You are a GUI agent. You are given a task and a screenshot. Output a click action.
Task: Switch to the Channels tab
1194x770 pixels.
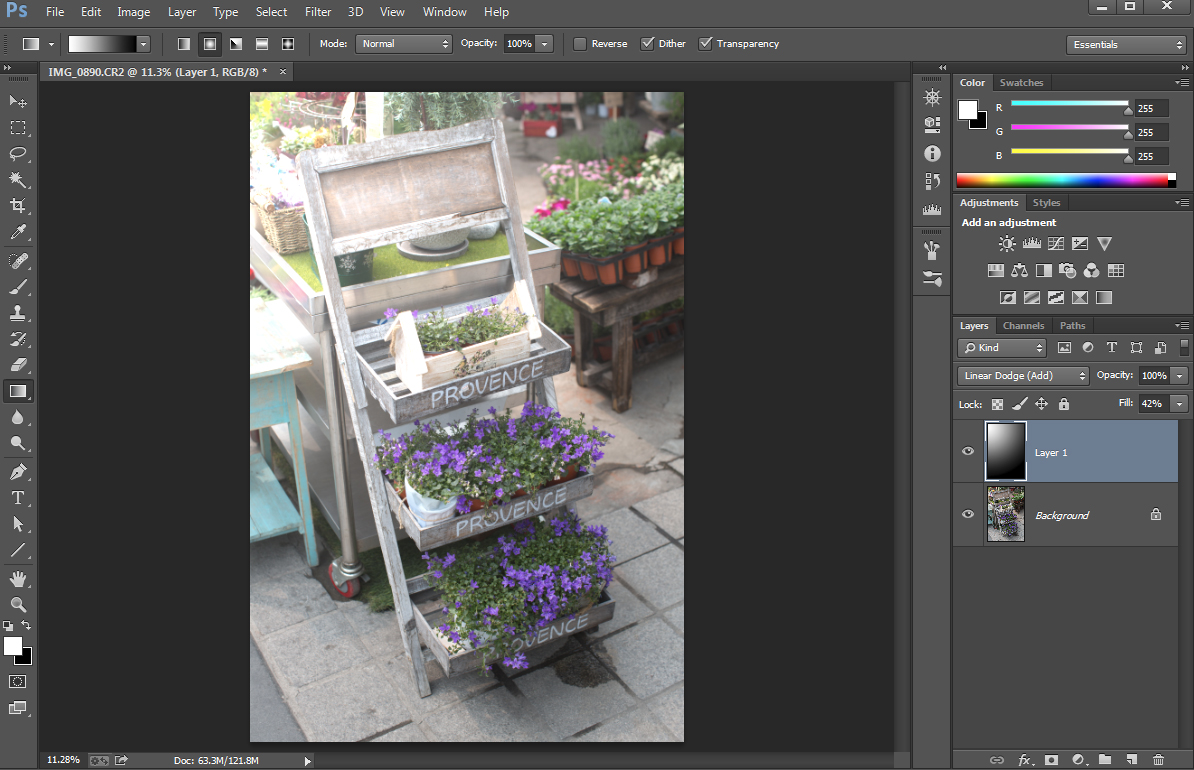pos(1023,326)
